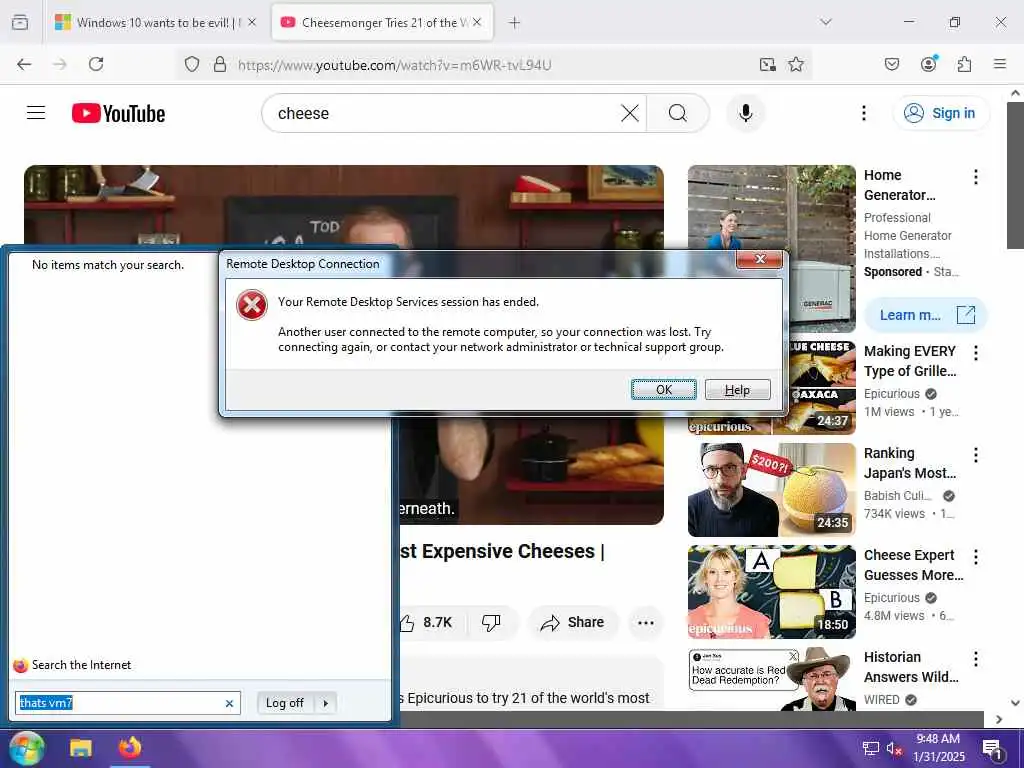Click the Firefox back arrow
Viewport: 1024px width, 768px height.
(24, 64)
